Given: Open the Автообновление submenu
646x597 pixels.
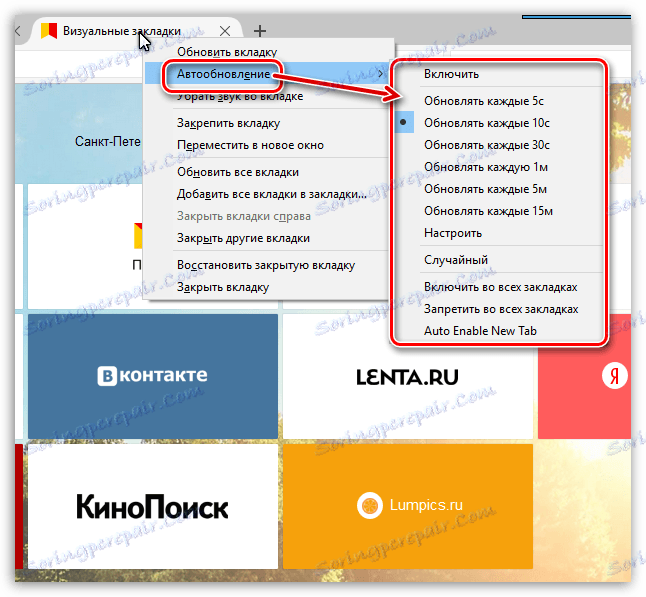Looking at the screenshot, I should [267, 74].
